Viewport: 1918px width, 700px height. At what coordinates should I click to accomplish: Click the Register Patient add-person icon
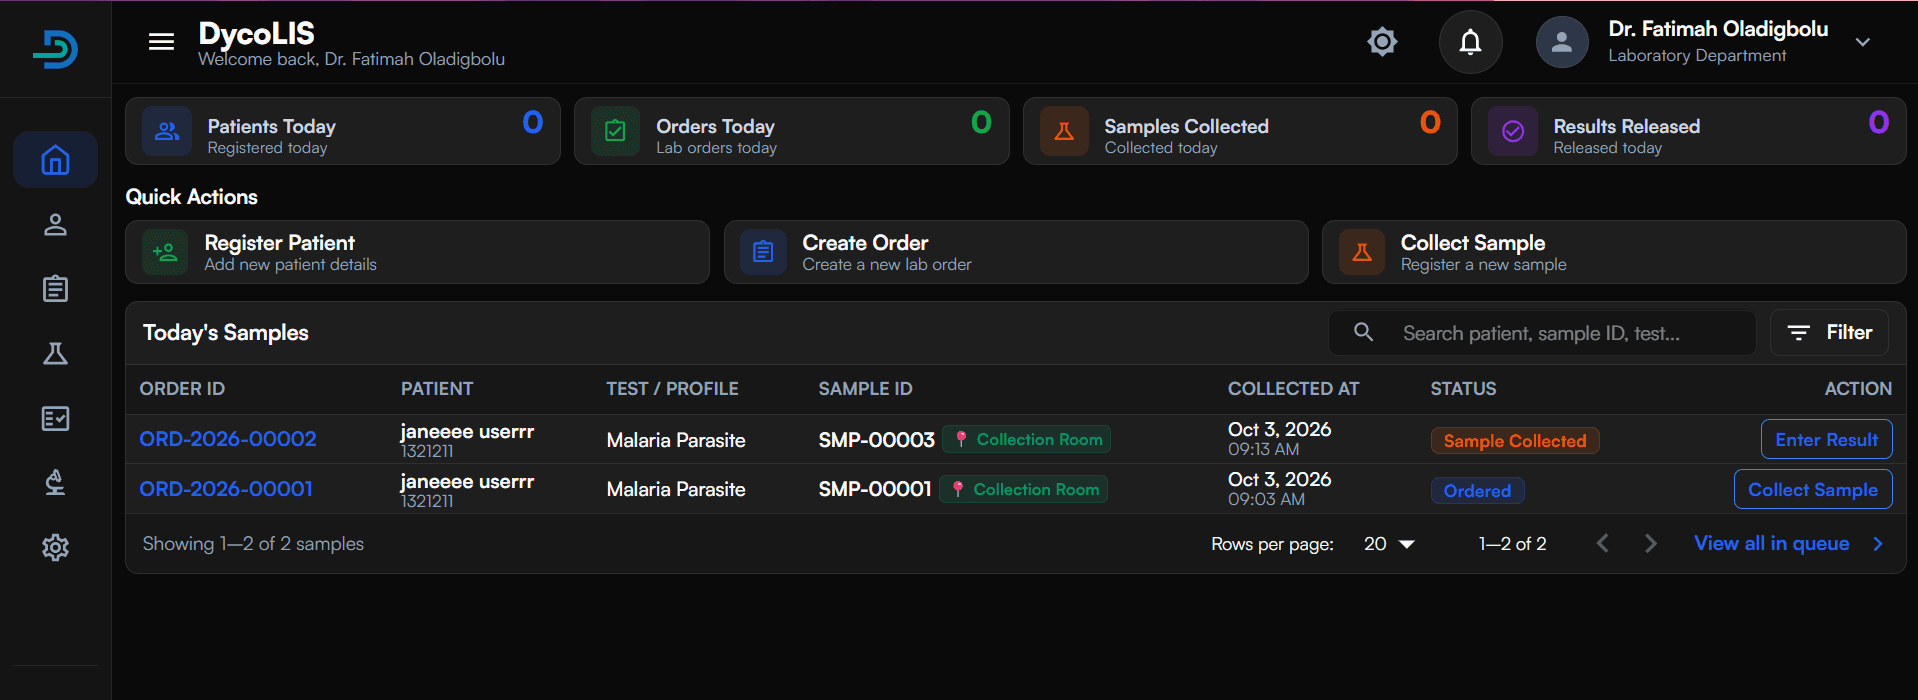click(x=165, y=252)
